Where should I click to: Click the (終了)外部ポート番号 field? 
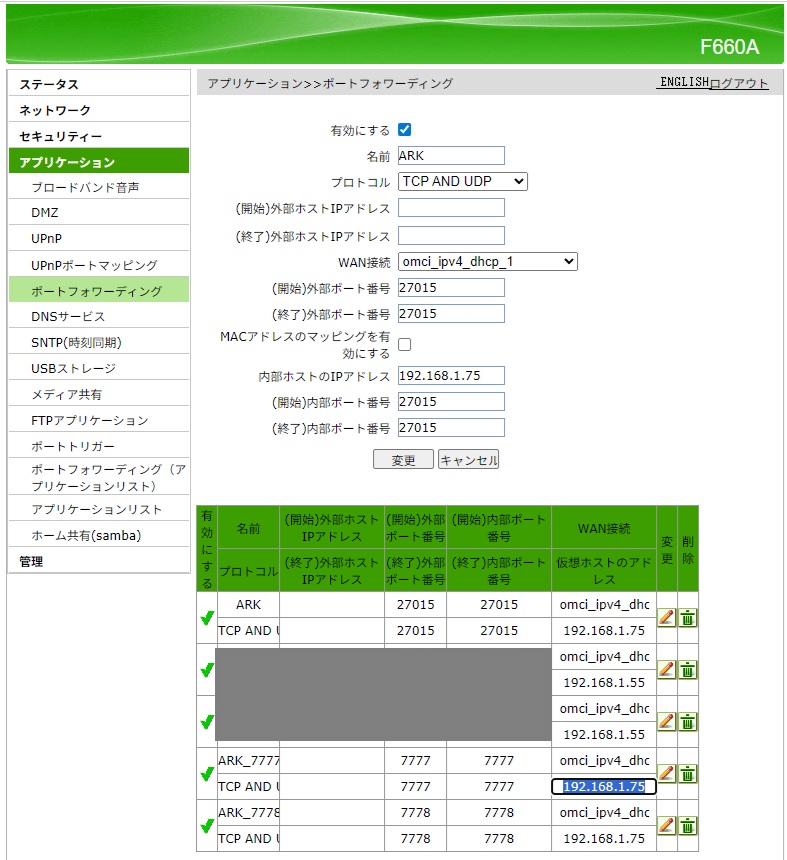click(451, 314)
